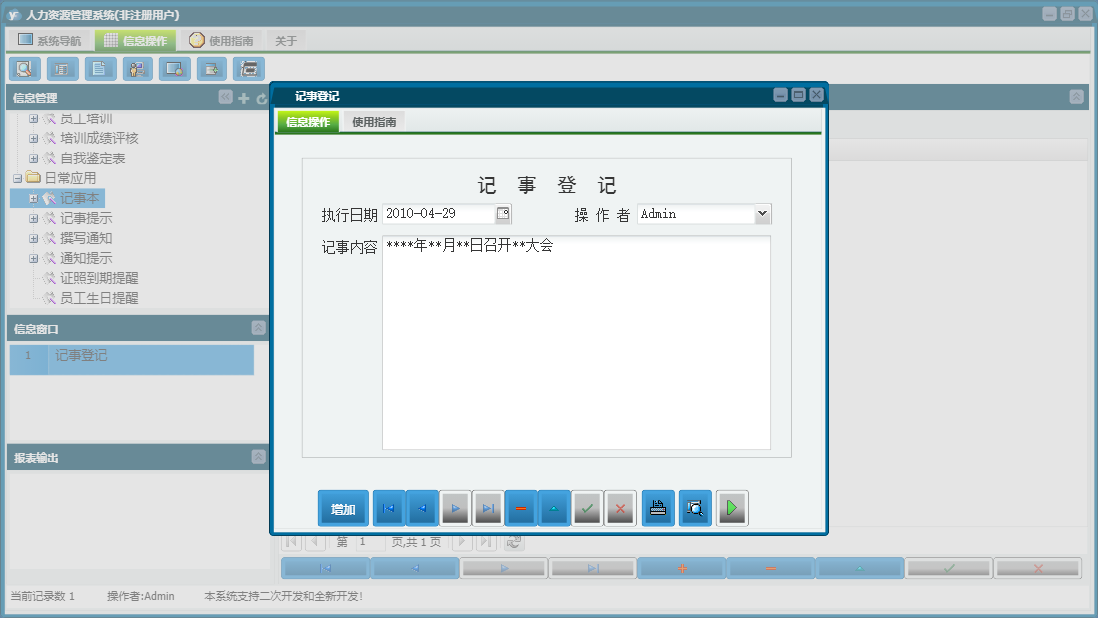Switch to main 信息操作 tab
Image resolution: width=1098 pixels, height=618 pixels.
[136, 41]
